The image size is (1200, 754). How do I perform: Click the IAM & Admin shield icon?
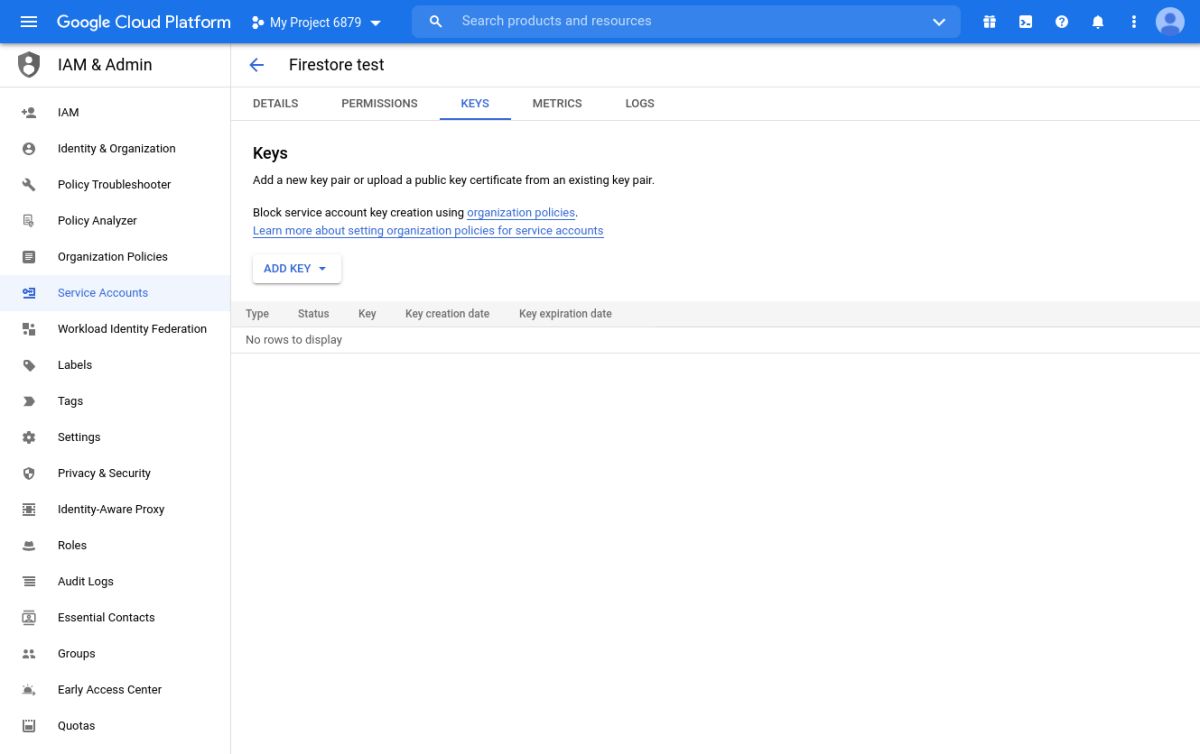29,65
